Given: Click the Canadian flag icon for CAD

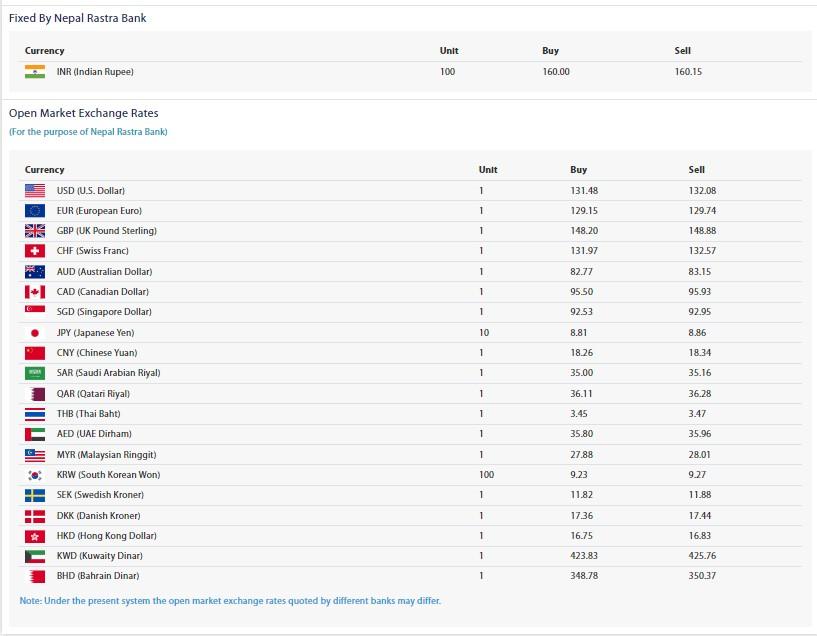Looking at the screenshot, I should [x=35, y=292].
